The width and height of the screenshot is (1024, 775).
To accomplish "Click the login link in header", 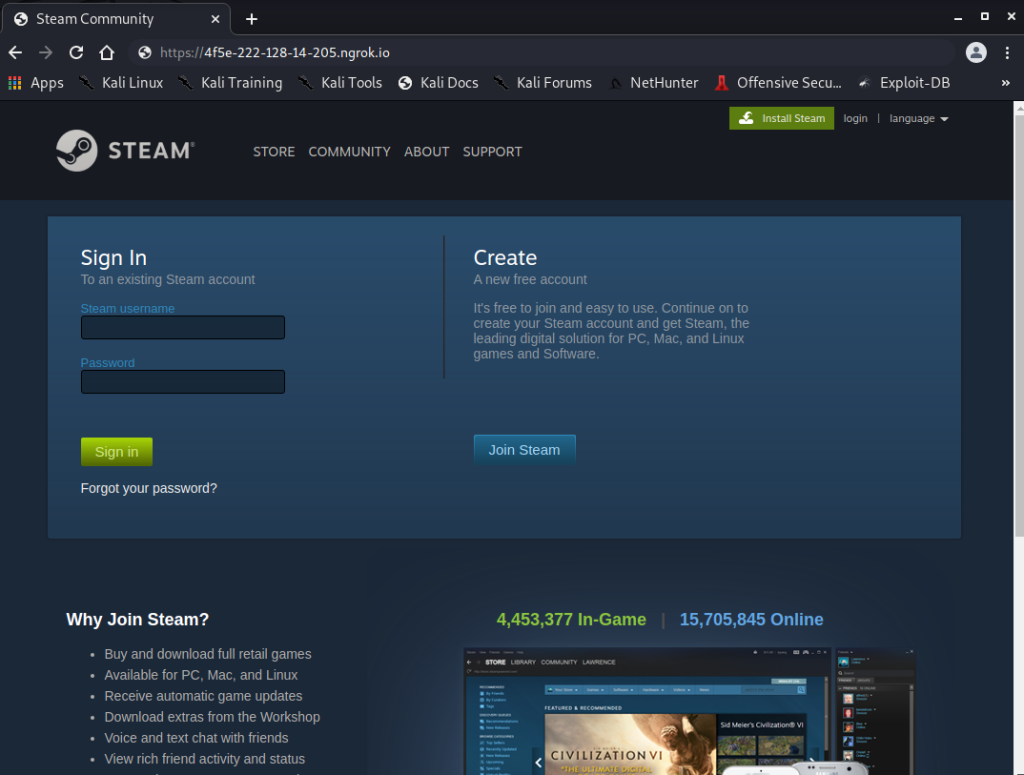I will tap(855, 118).
